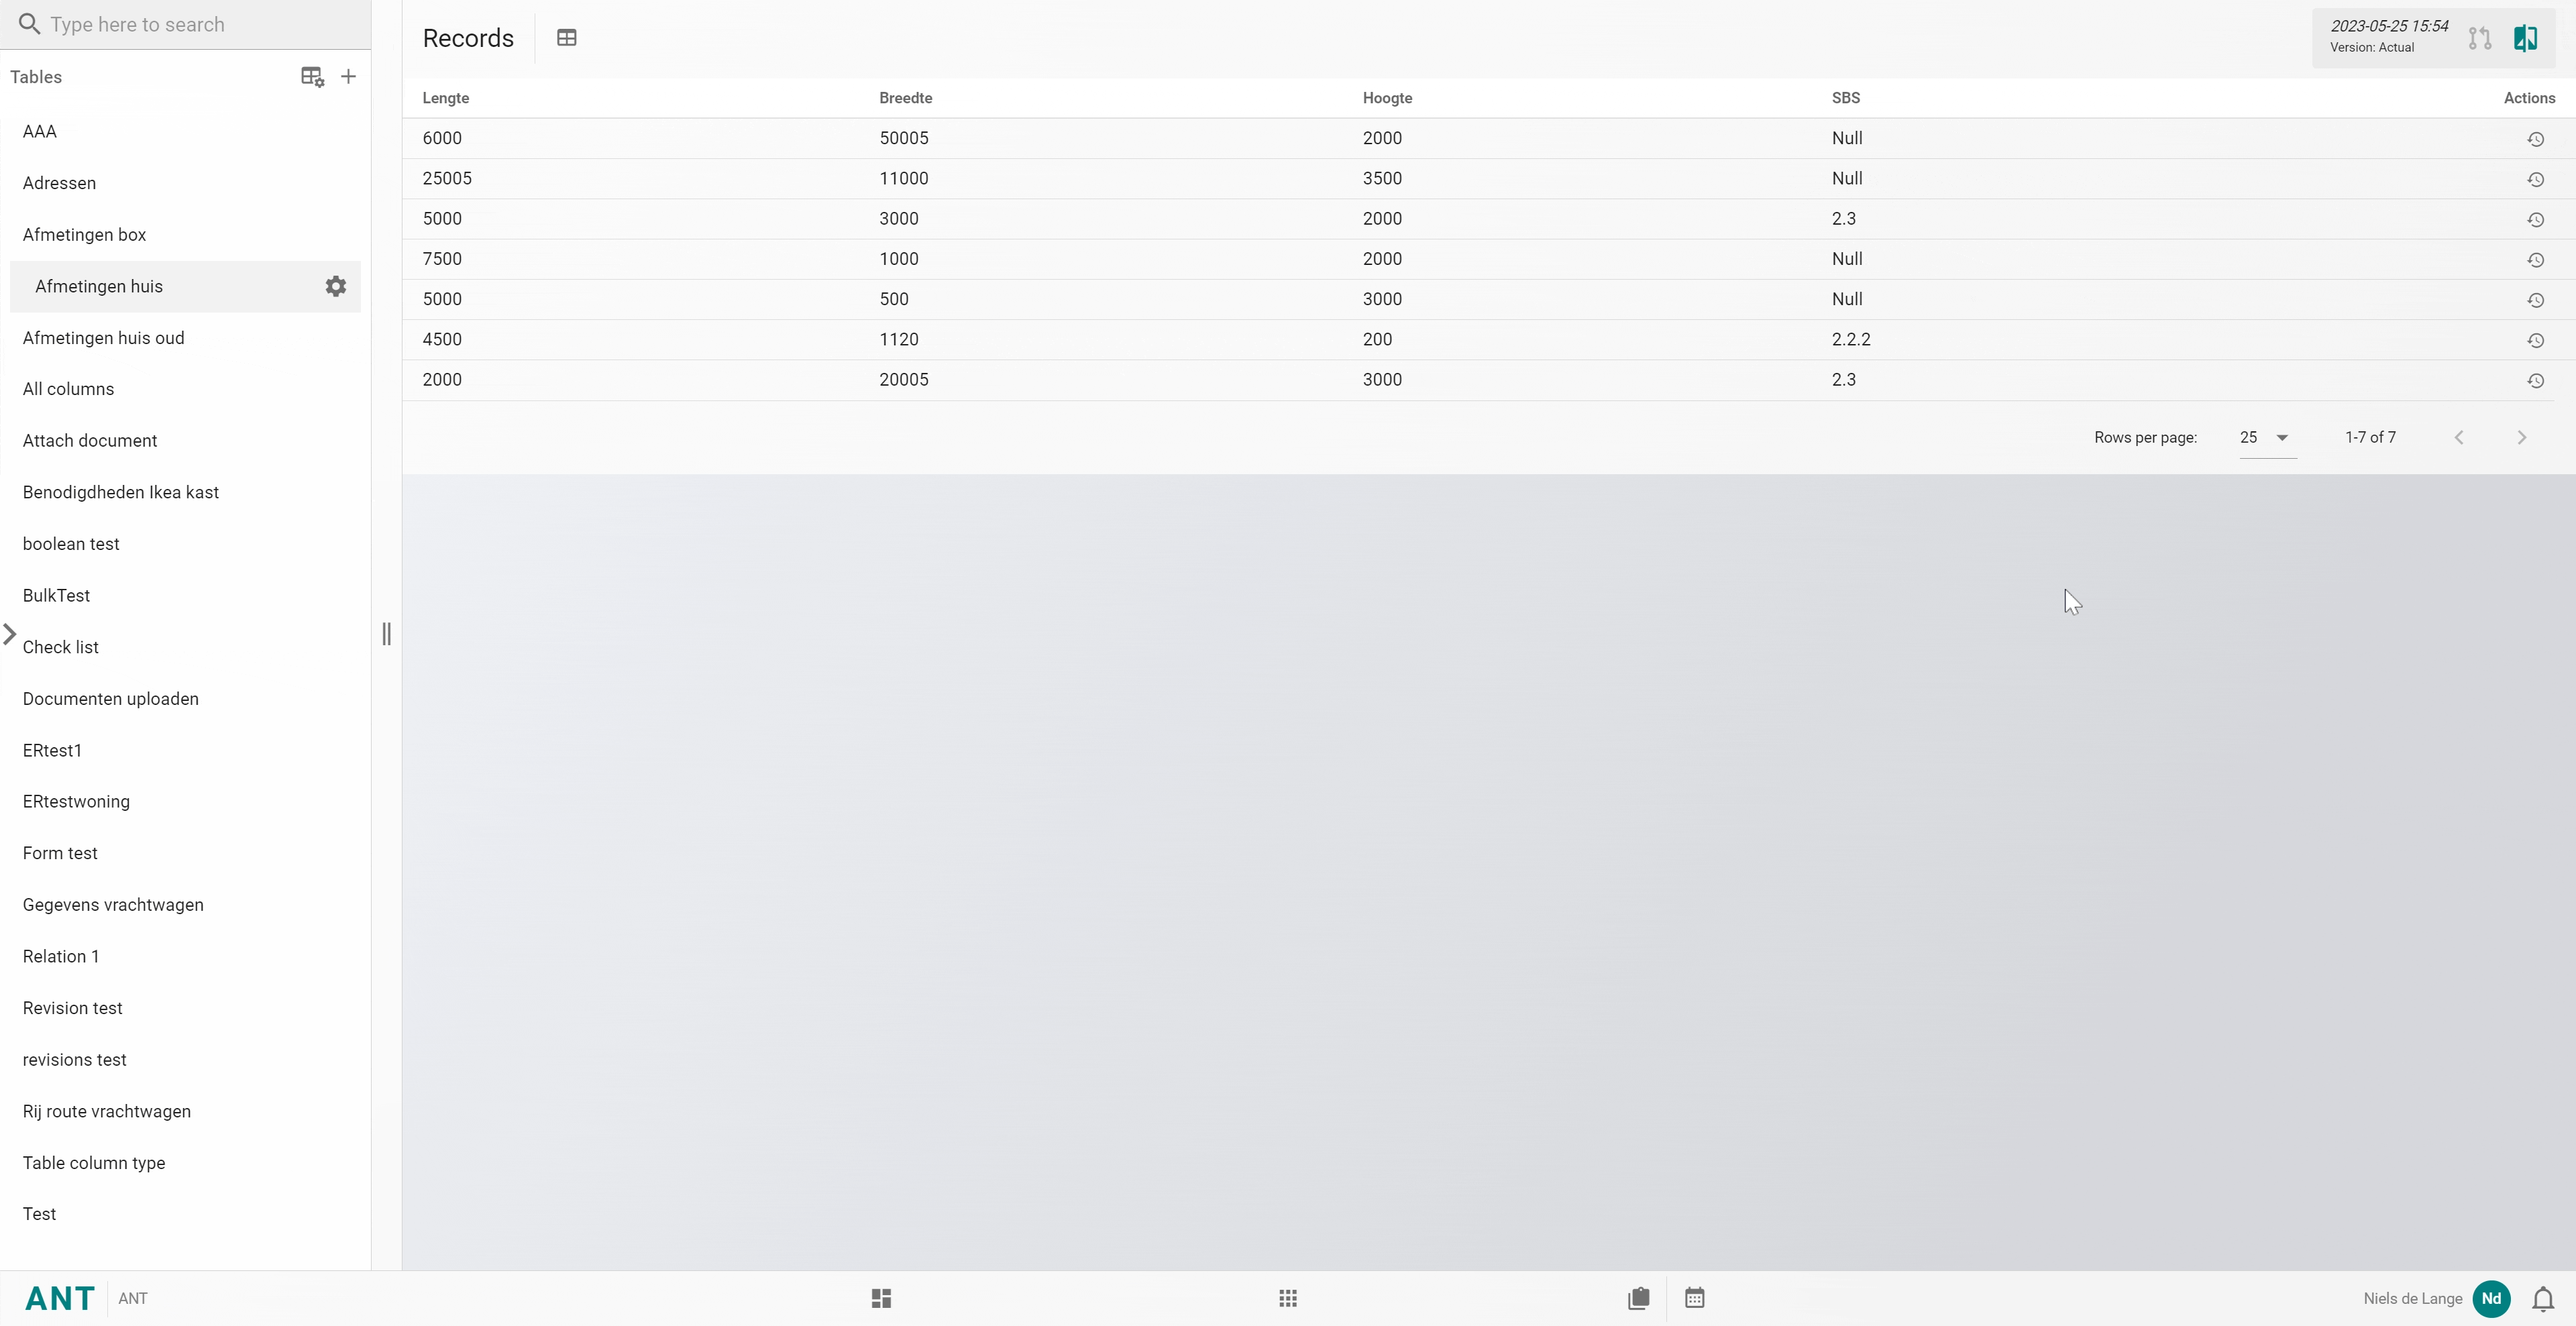Open history for row with Lengte 7500
The width and height of the screenshot is (2576, 1326).
[x=2535, y=260]
